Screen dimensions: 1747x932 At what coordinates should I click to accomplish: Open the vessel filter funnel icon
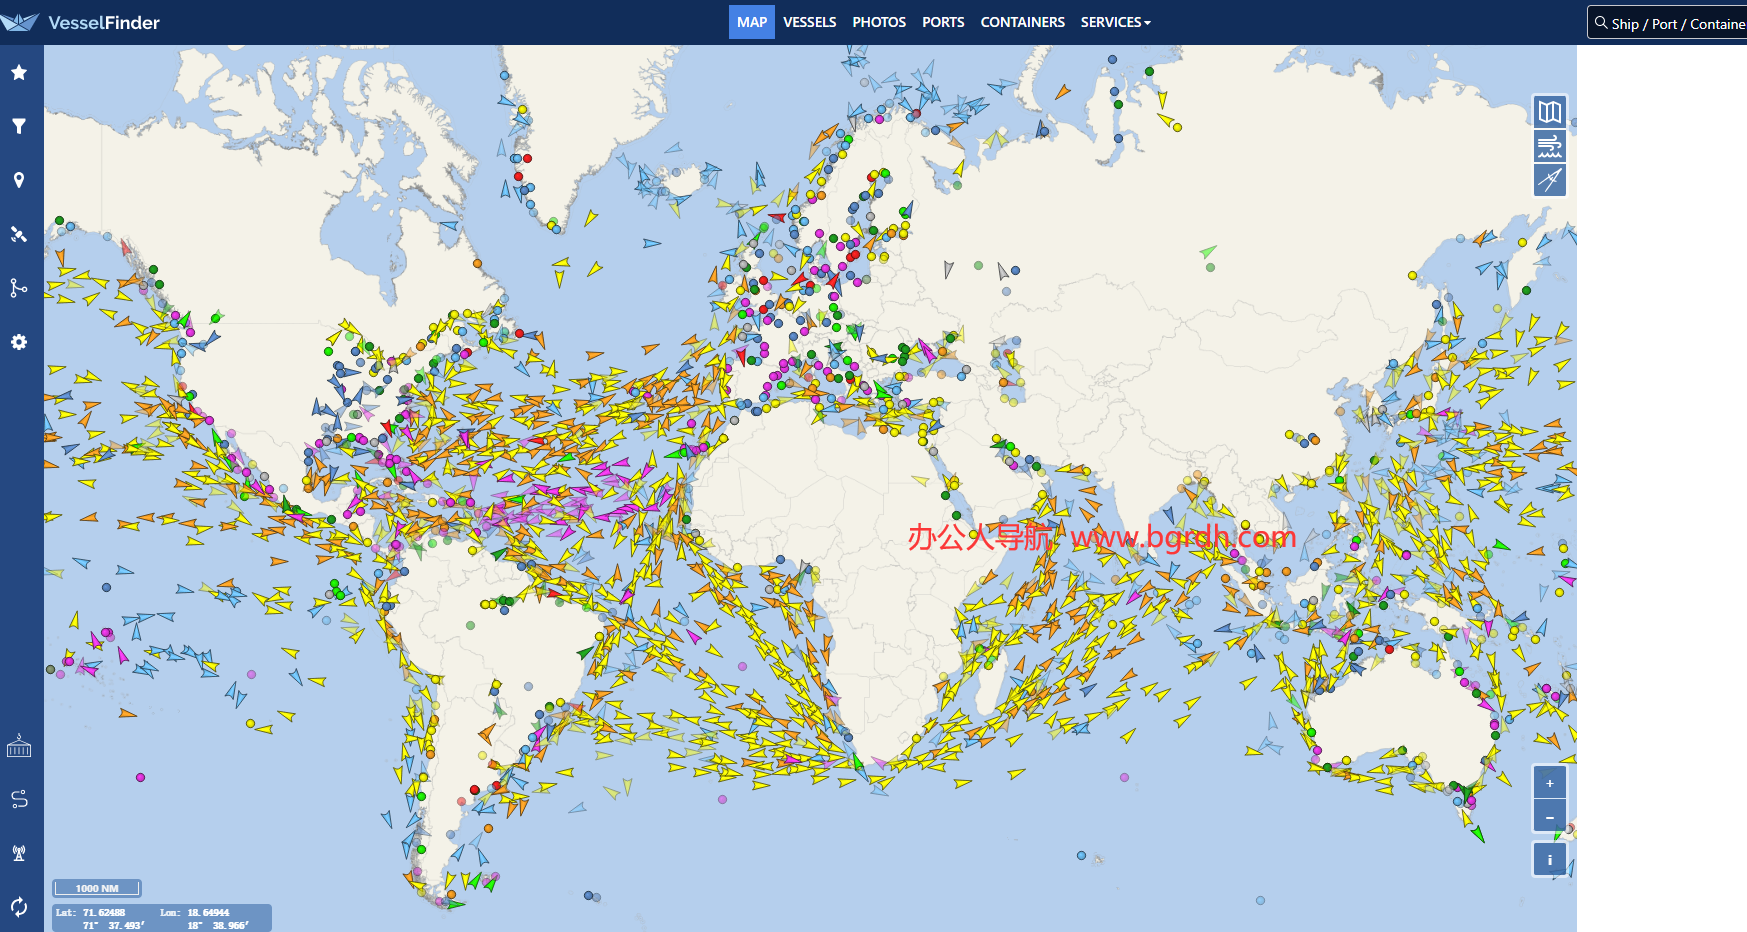coord(19,126)
